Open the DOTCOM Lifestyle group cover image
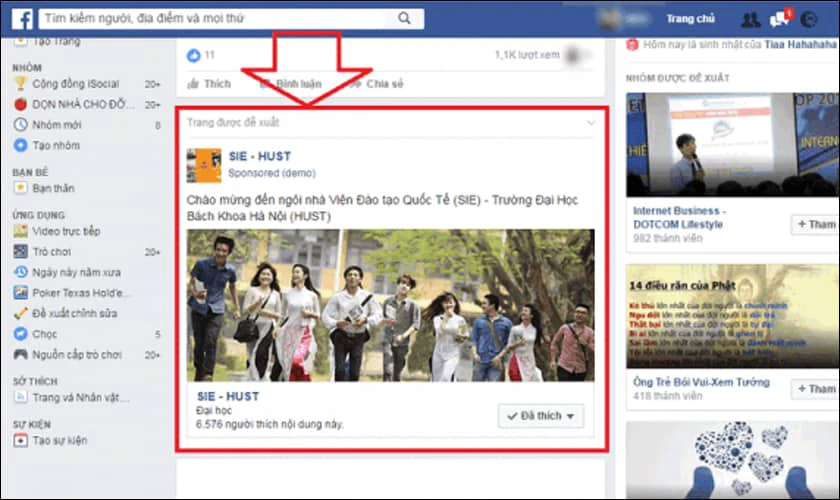The image size is (840, 500). point(733,145)
